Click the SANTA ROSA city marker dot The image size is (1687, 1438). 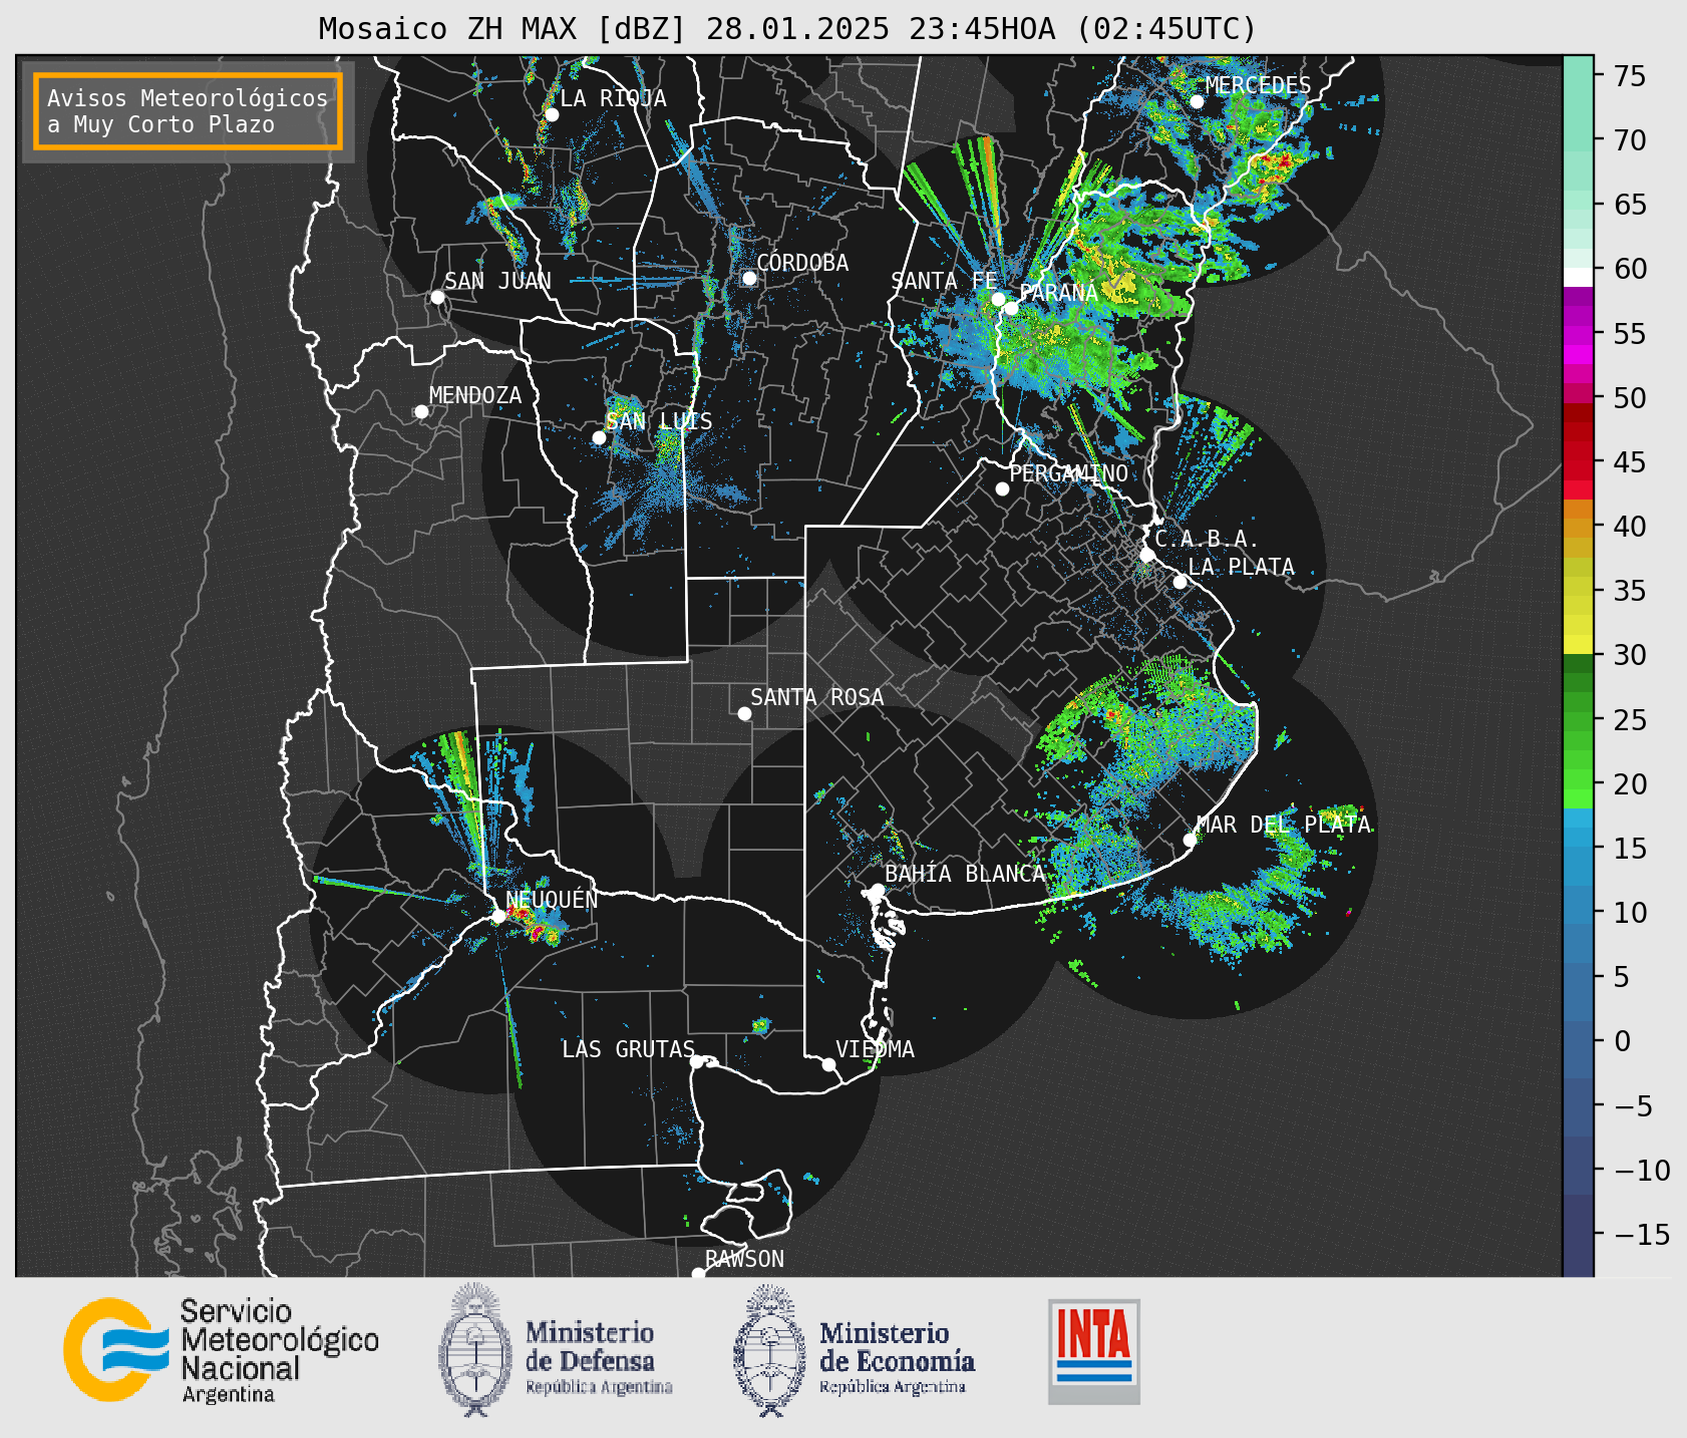(744, 713)
